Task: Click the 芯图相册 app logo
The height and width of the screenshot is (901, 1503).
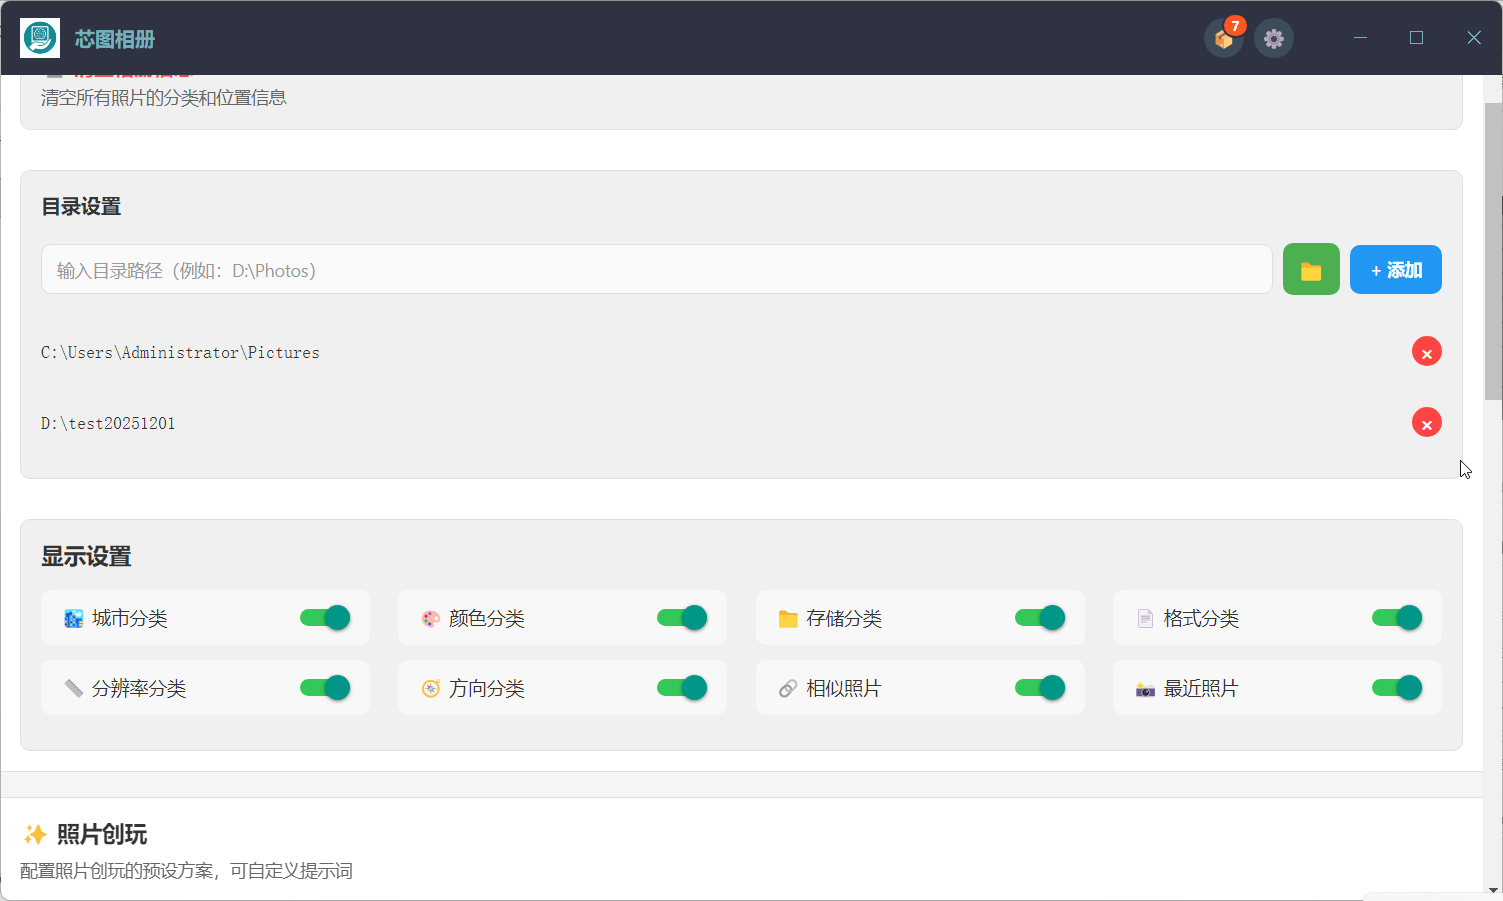Action: [40, 39]
